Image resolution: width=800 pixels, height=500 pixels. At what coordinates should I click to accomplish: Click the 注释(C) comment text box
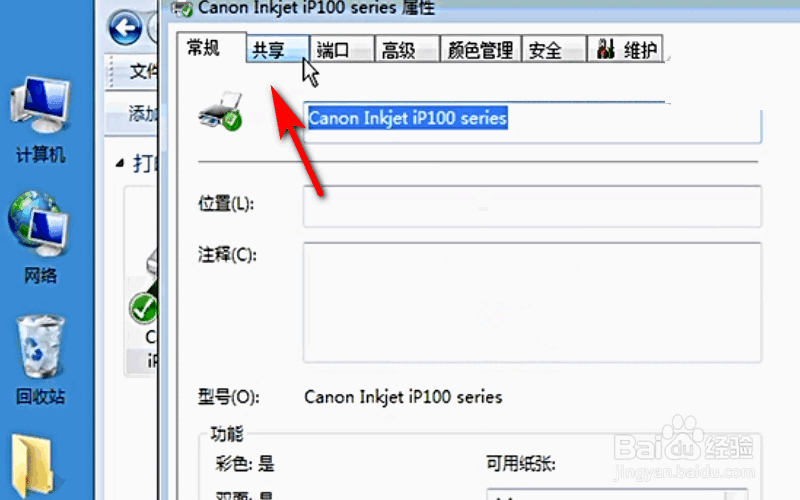click(532, 303)
